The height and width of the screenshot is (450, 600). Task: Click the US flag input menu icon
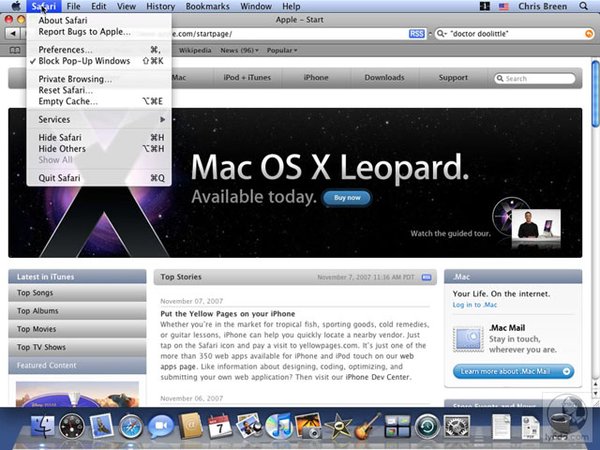504,7
